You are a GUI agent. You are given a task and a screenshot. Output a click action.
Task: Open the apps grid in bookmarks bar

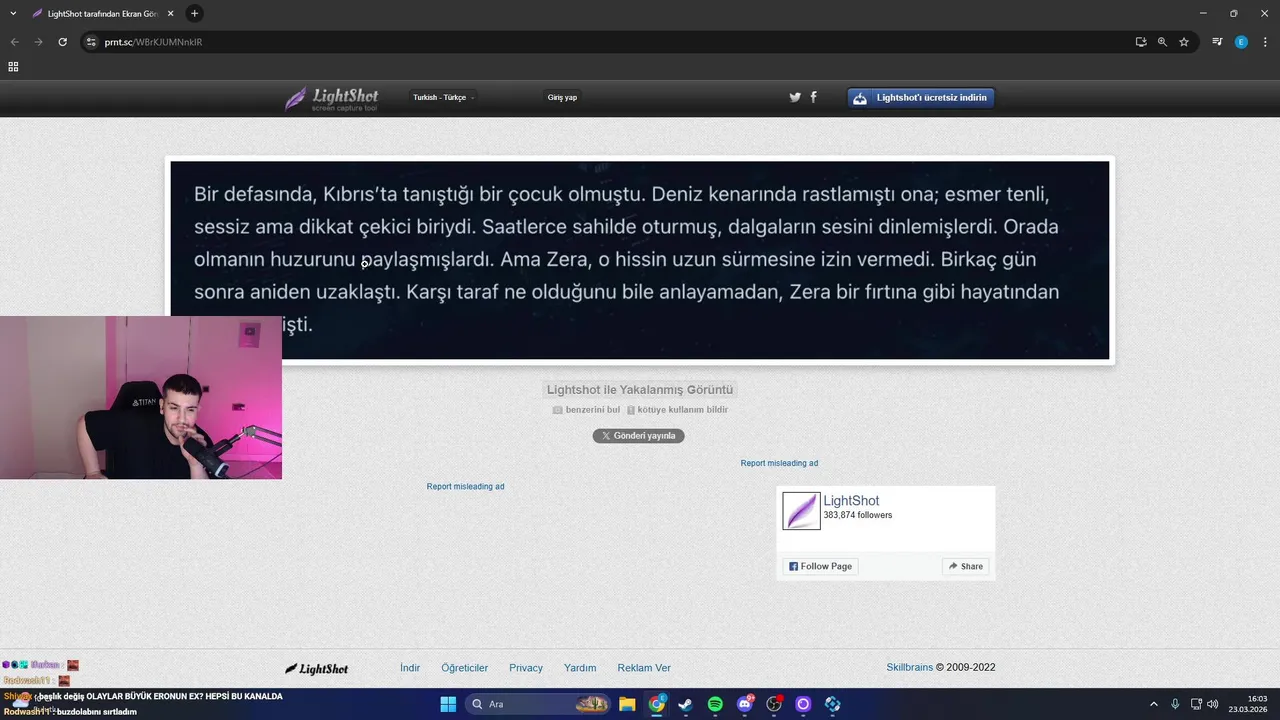13,67
